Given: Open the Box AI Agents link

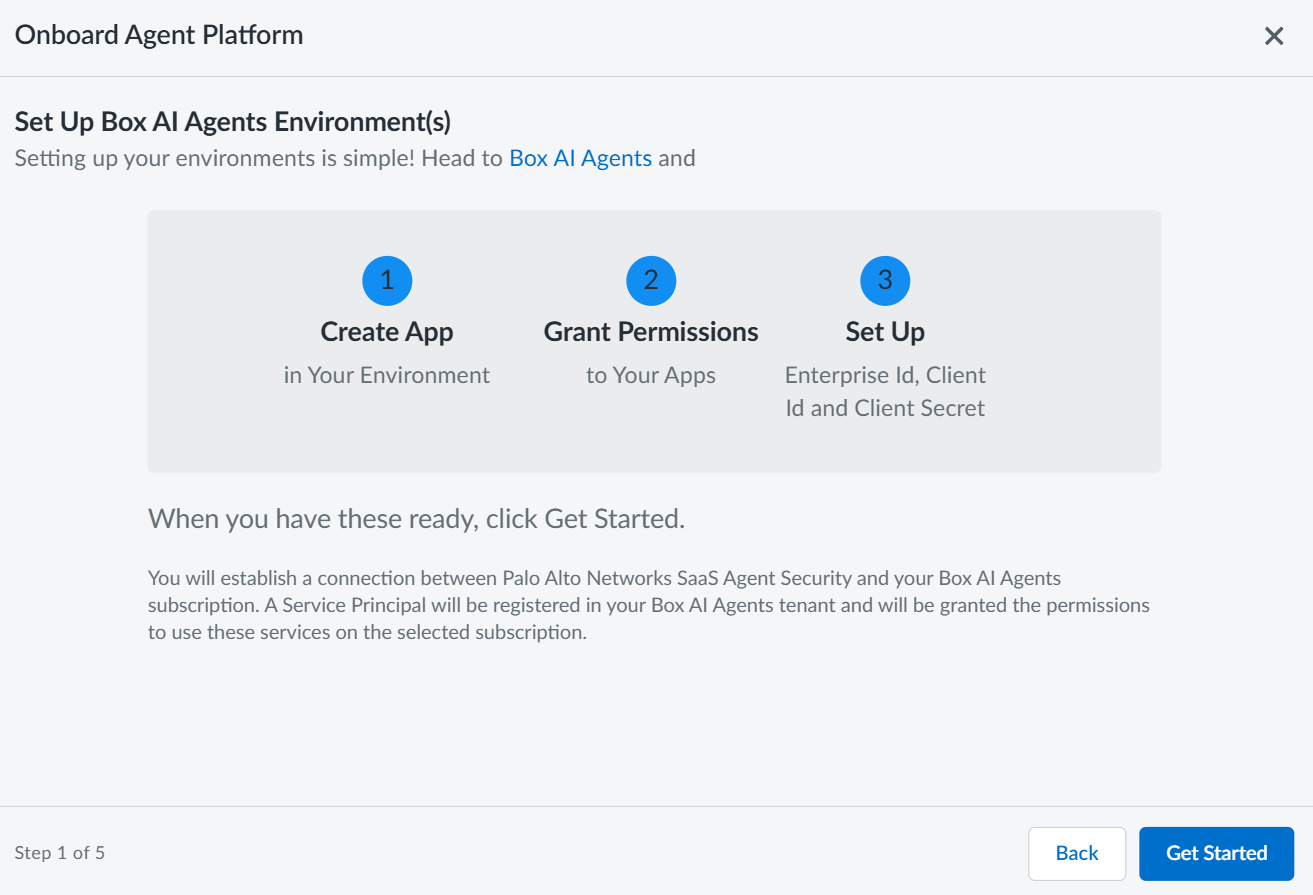Looking at the screenshot, I should 580,158.
